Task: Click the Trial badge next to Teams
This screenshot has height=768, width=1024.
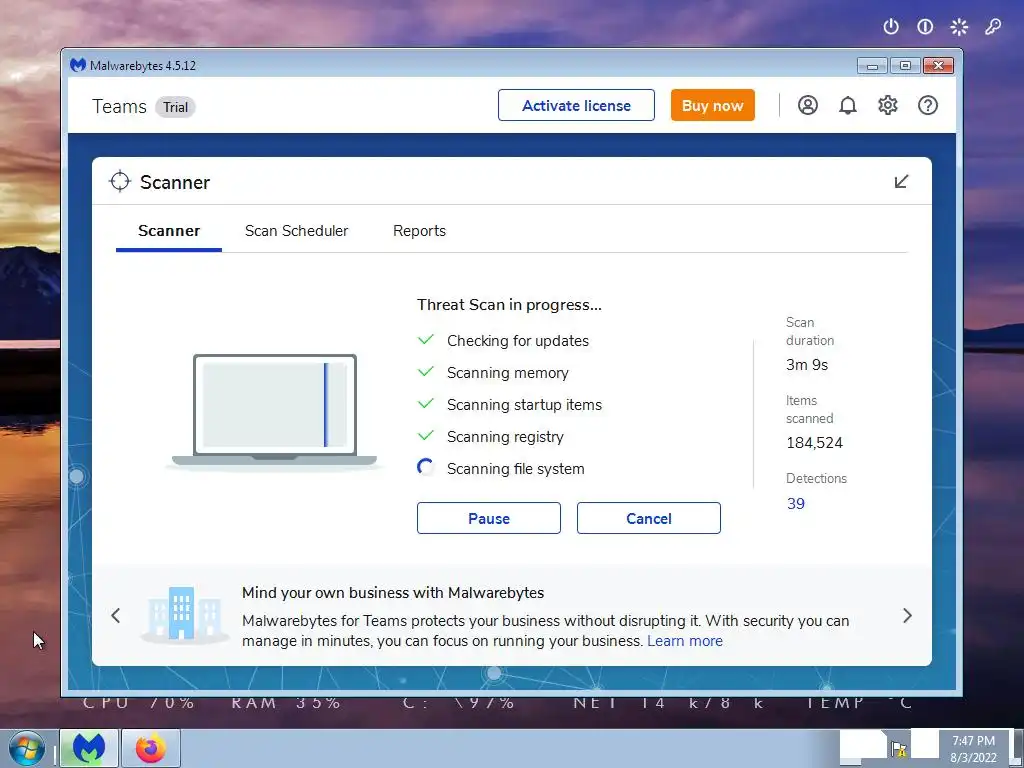Action: pyautogui.click(x=175, y=107)
